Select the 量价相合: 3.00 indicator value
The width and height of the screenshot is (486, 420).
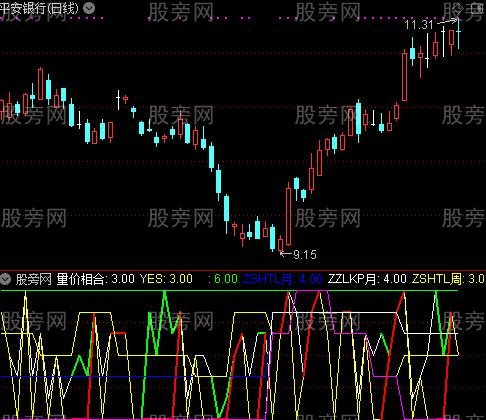pyautogui.click(x=95, y=279)
